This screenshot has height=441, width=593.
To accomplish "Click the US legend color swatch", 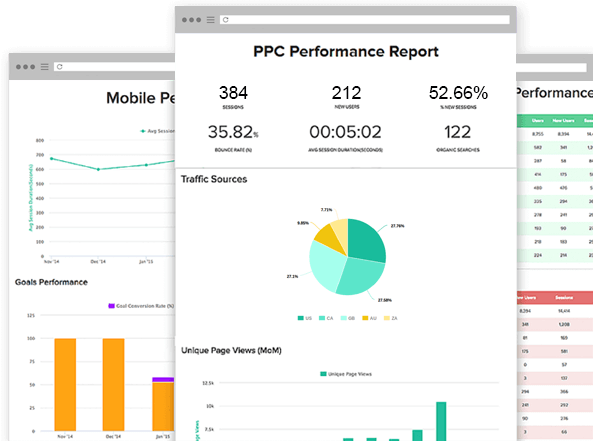I will click(301, 318).
